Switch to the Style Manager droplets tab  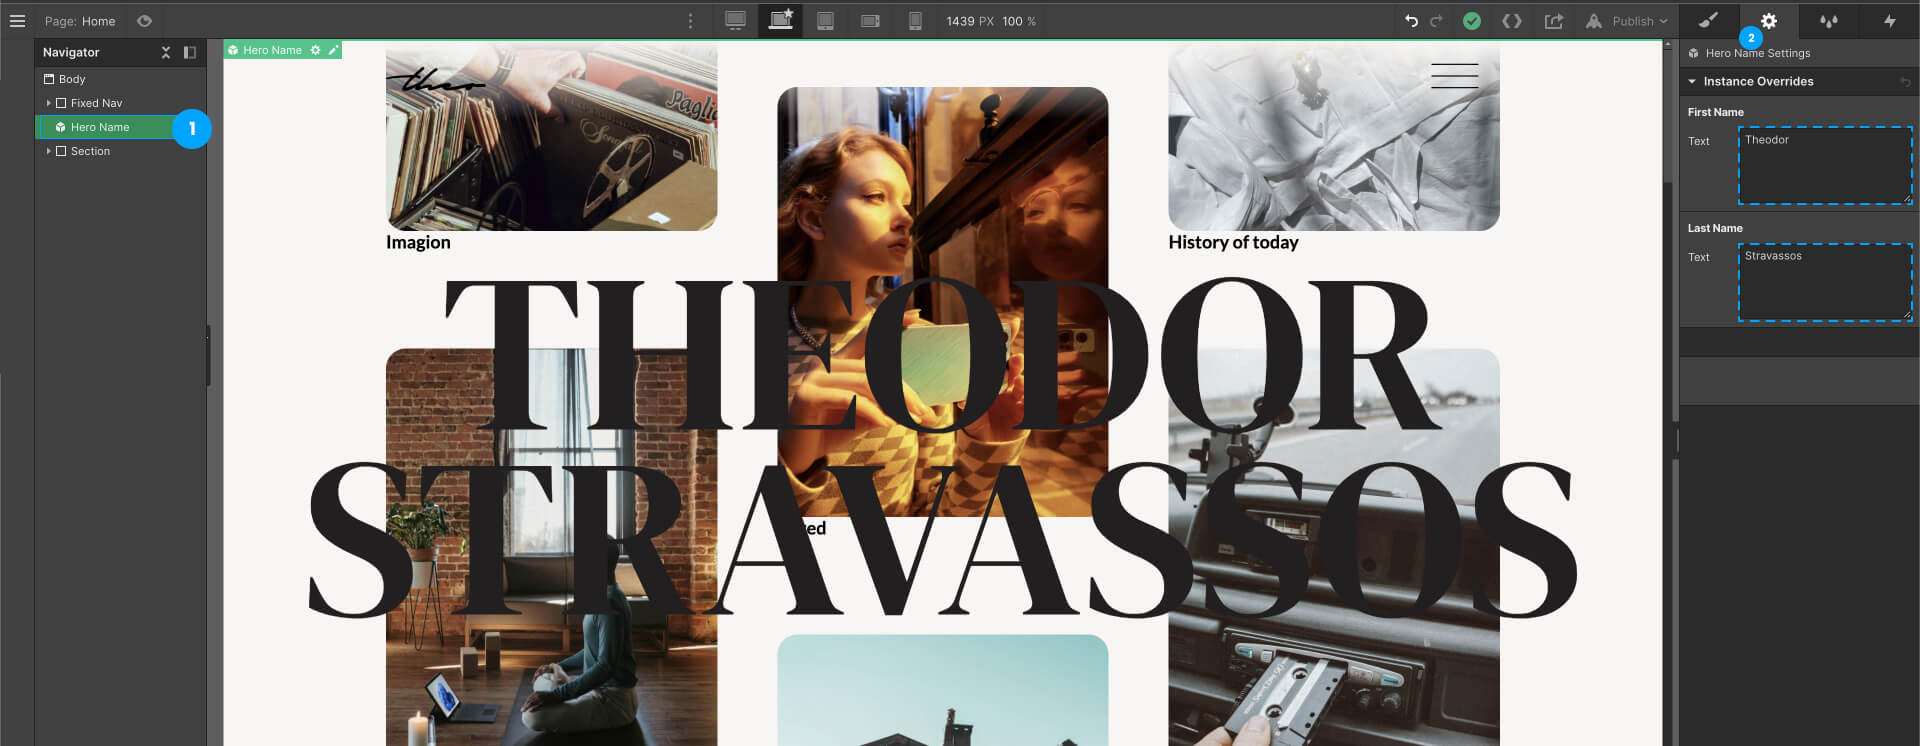click(x=1829, y=21)
